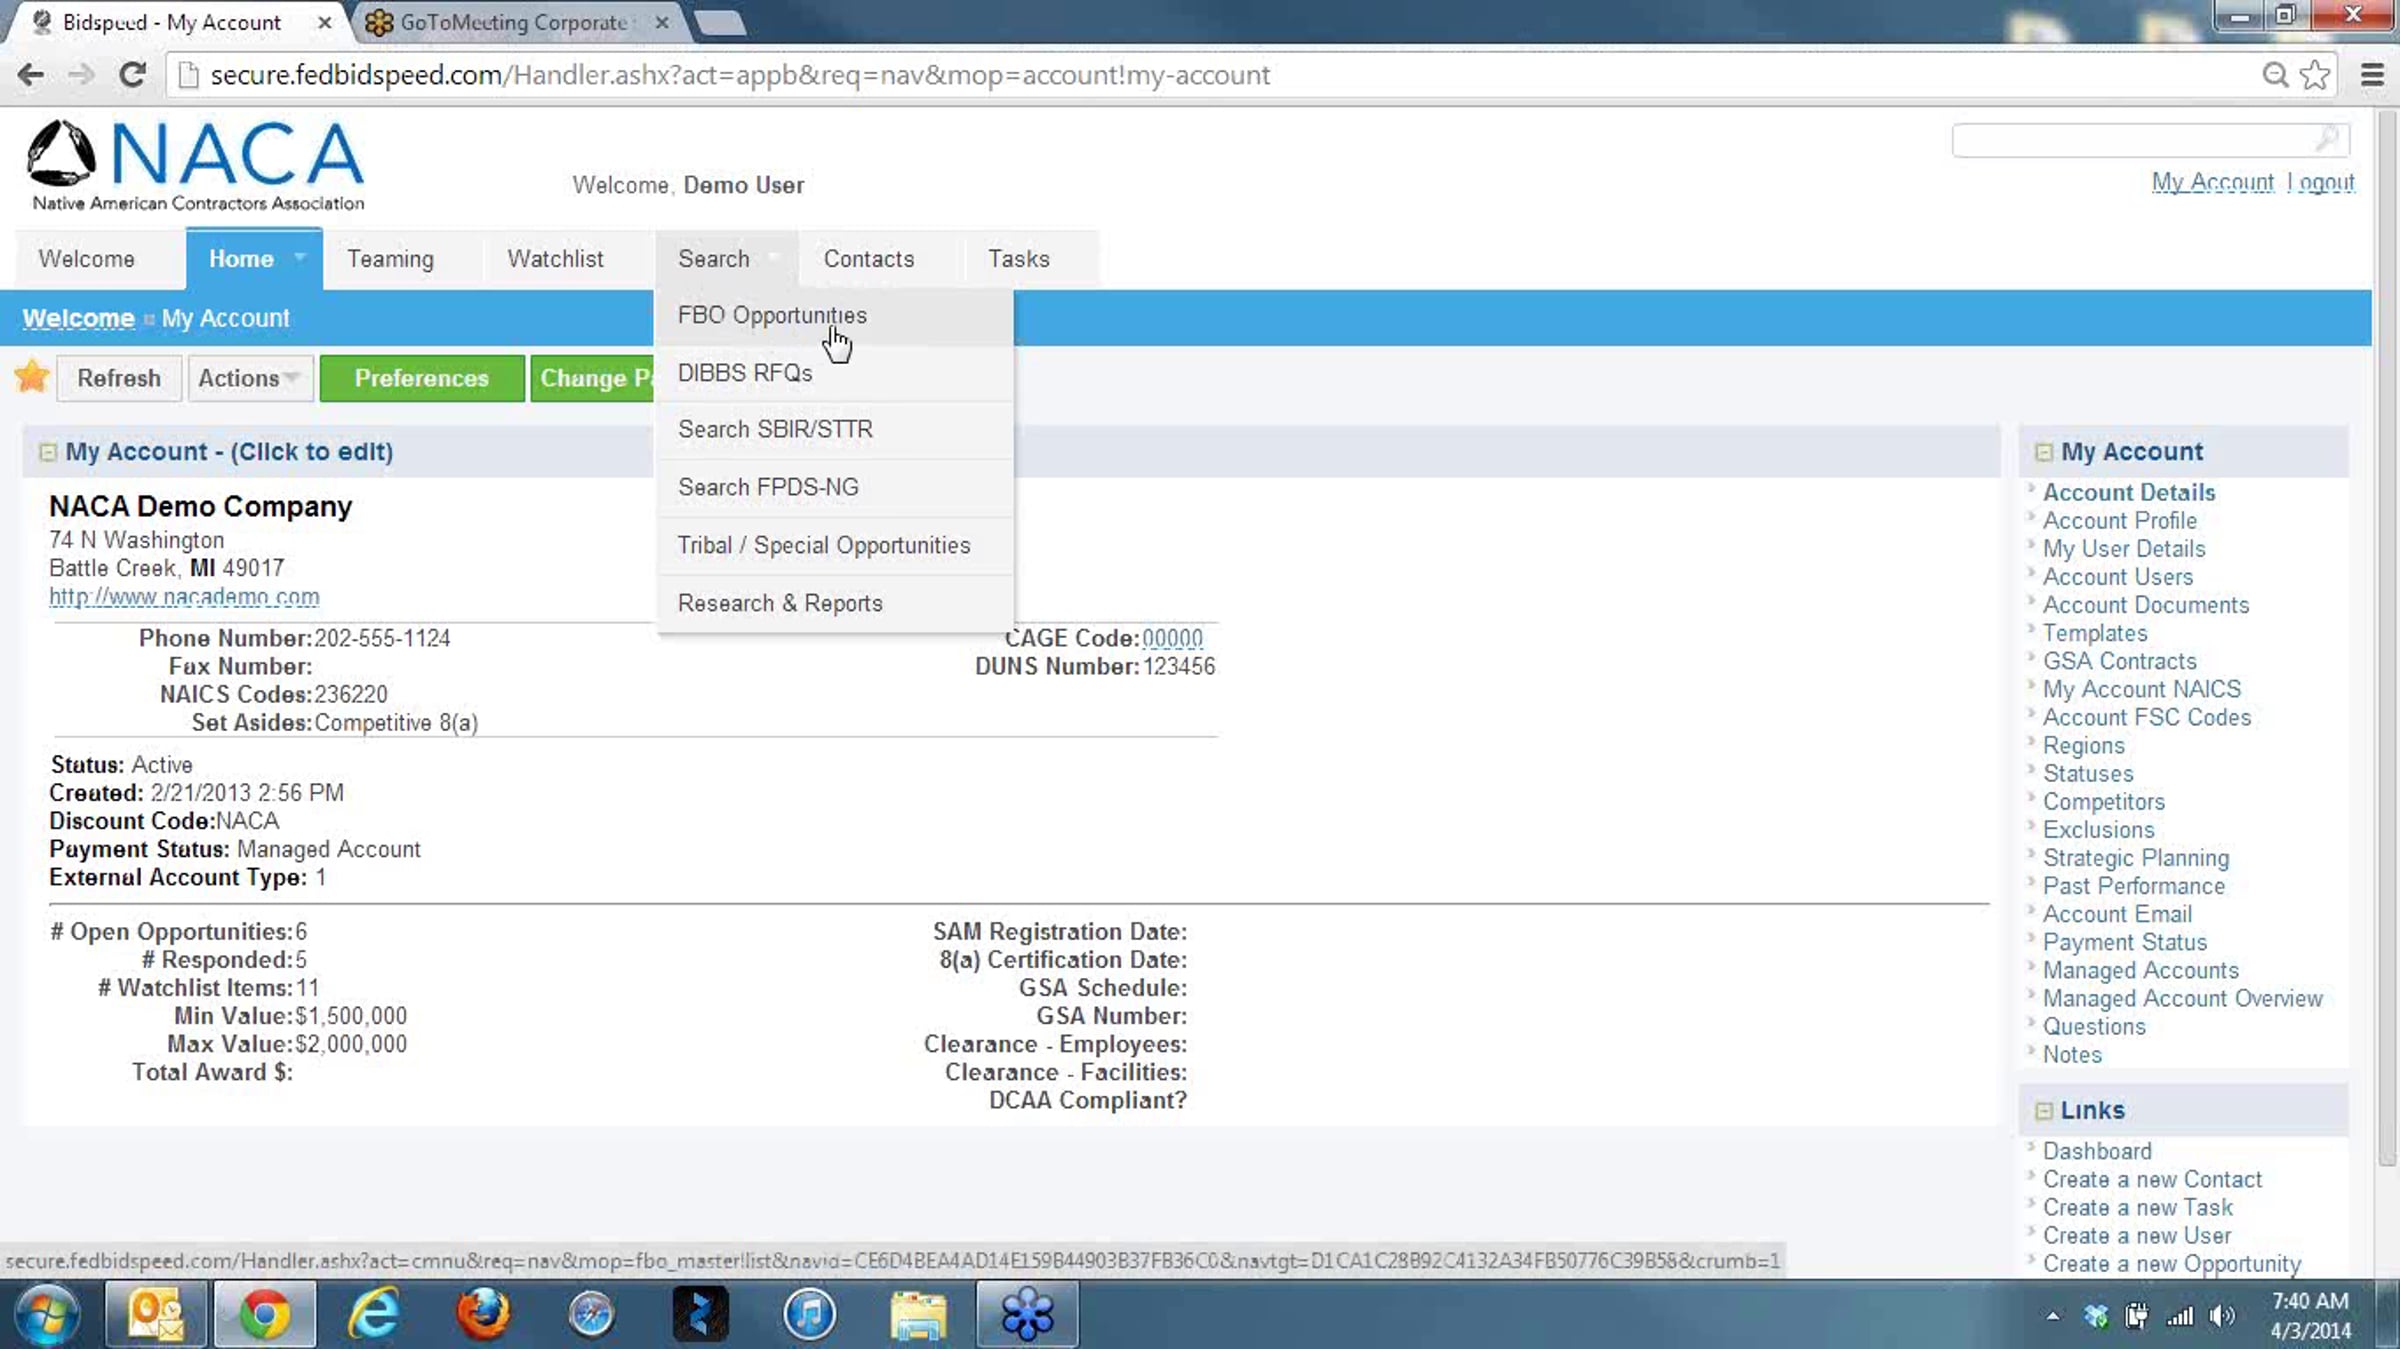Click the magnifier icon in site search box
Image resolution: width=2400 pixels, height=1349 pixels.
[2326, 139]
